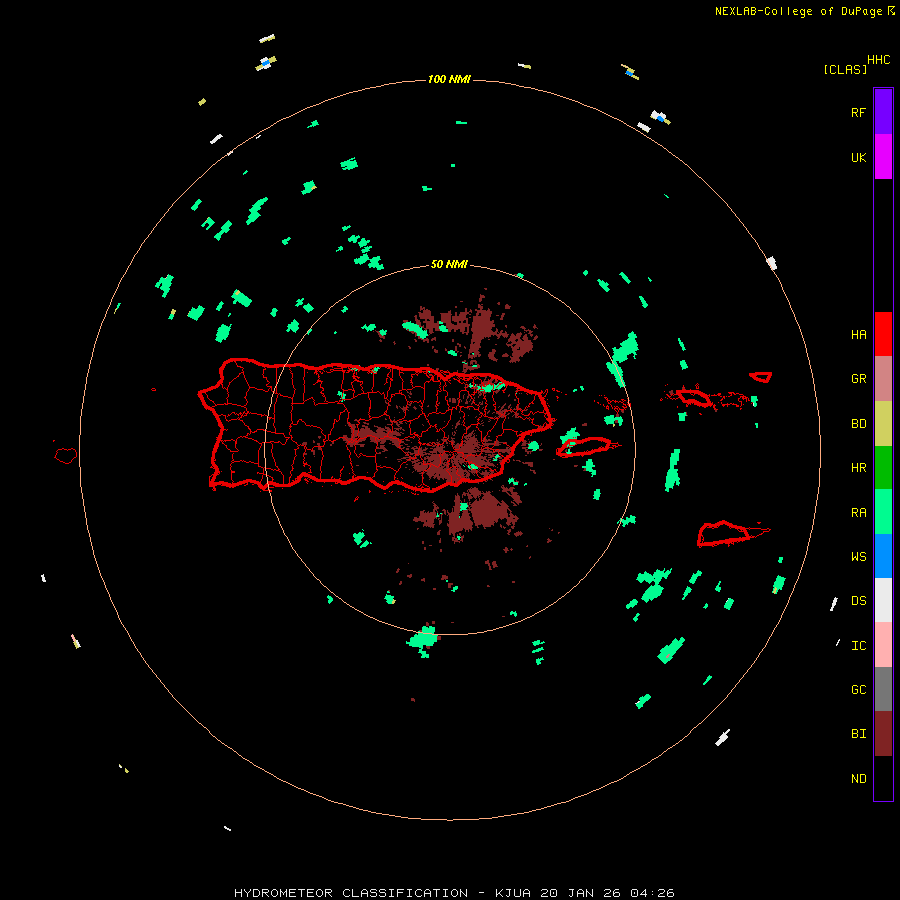Click the 'KJUA' station identifier in footer
Image resolution: width=900 pixels, height=900 pixels.
tap(513, 893)
